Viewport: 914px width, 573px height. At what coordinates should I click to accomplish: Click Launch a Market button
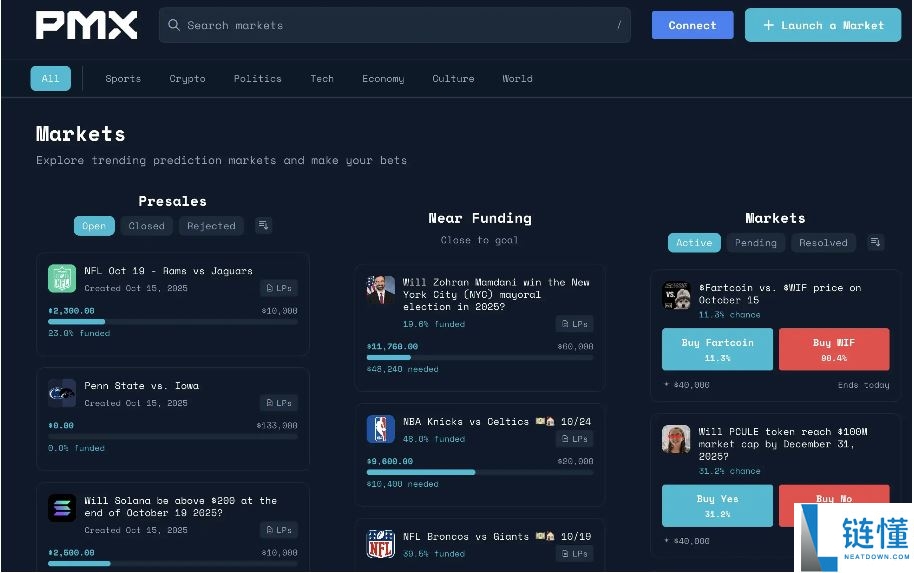[823, 25]
